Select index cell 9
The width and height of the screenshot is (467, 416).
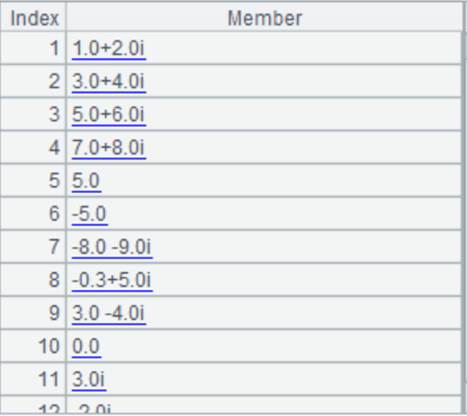point(33,313)
